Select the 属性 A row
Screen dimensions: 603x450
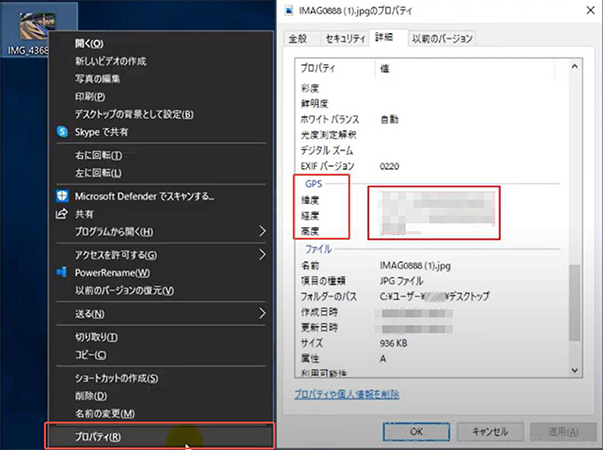tap(431, 358)
